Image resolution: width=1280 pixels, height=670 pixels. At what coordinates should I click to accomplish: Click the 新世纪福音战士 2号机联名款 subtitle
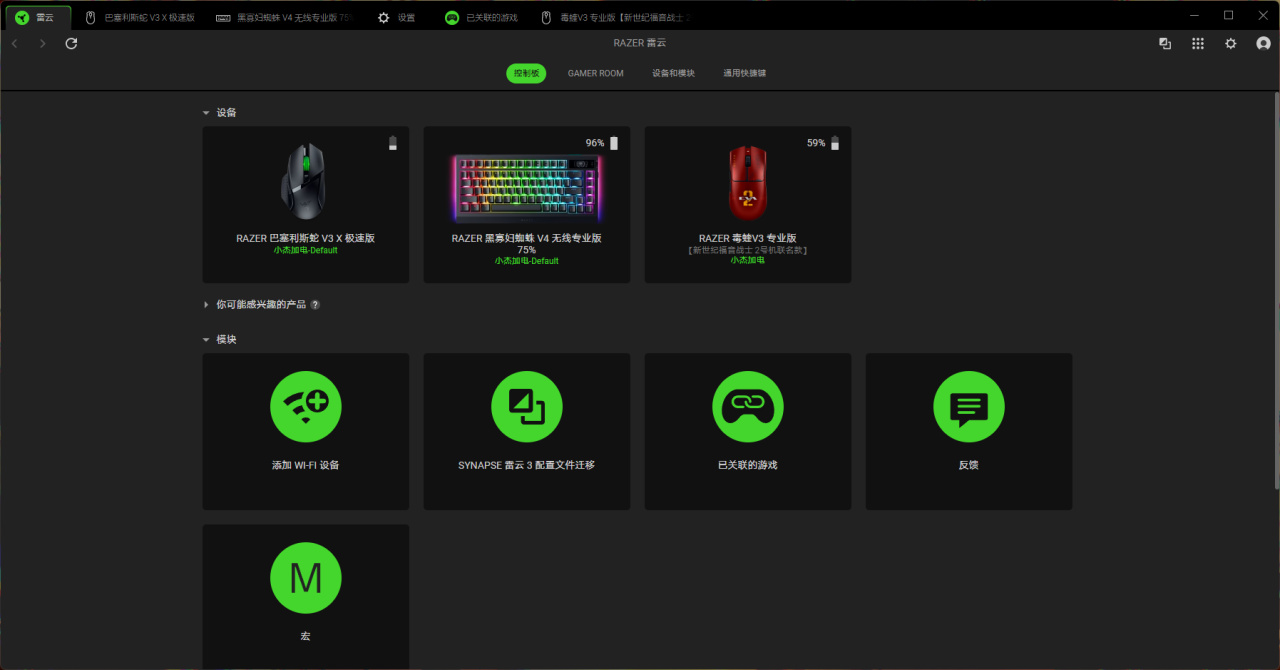[x=748, y=250]
